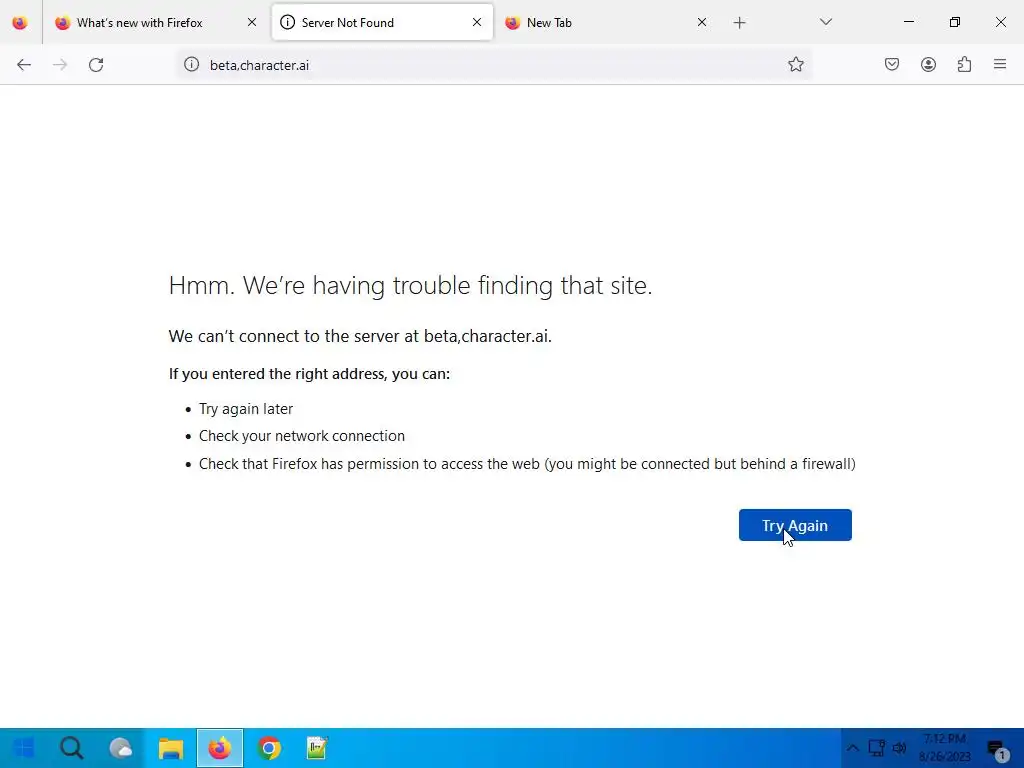This screenshot has height=768, width=1024.
Task: Minimize the Firefox window
Action: [x=908, y=22]
